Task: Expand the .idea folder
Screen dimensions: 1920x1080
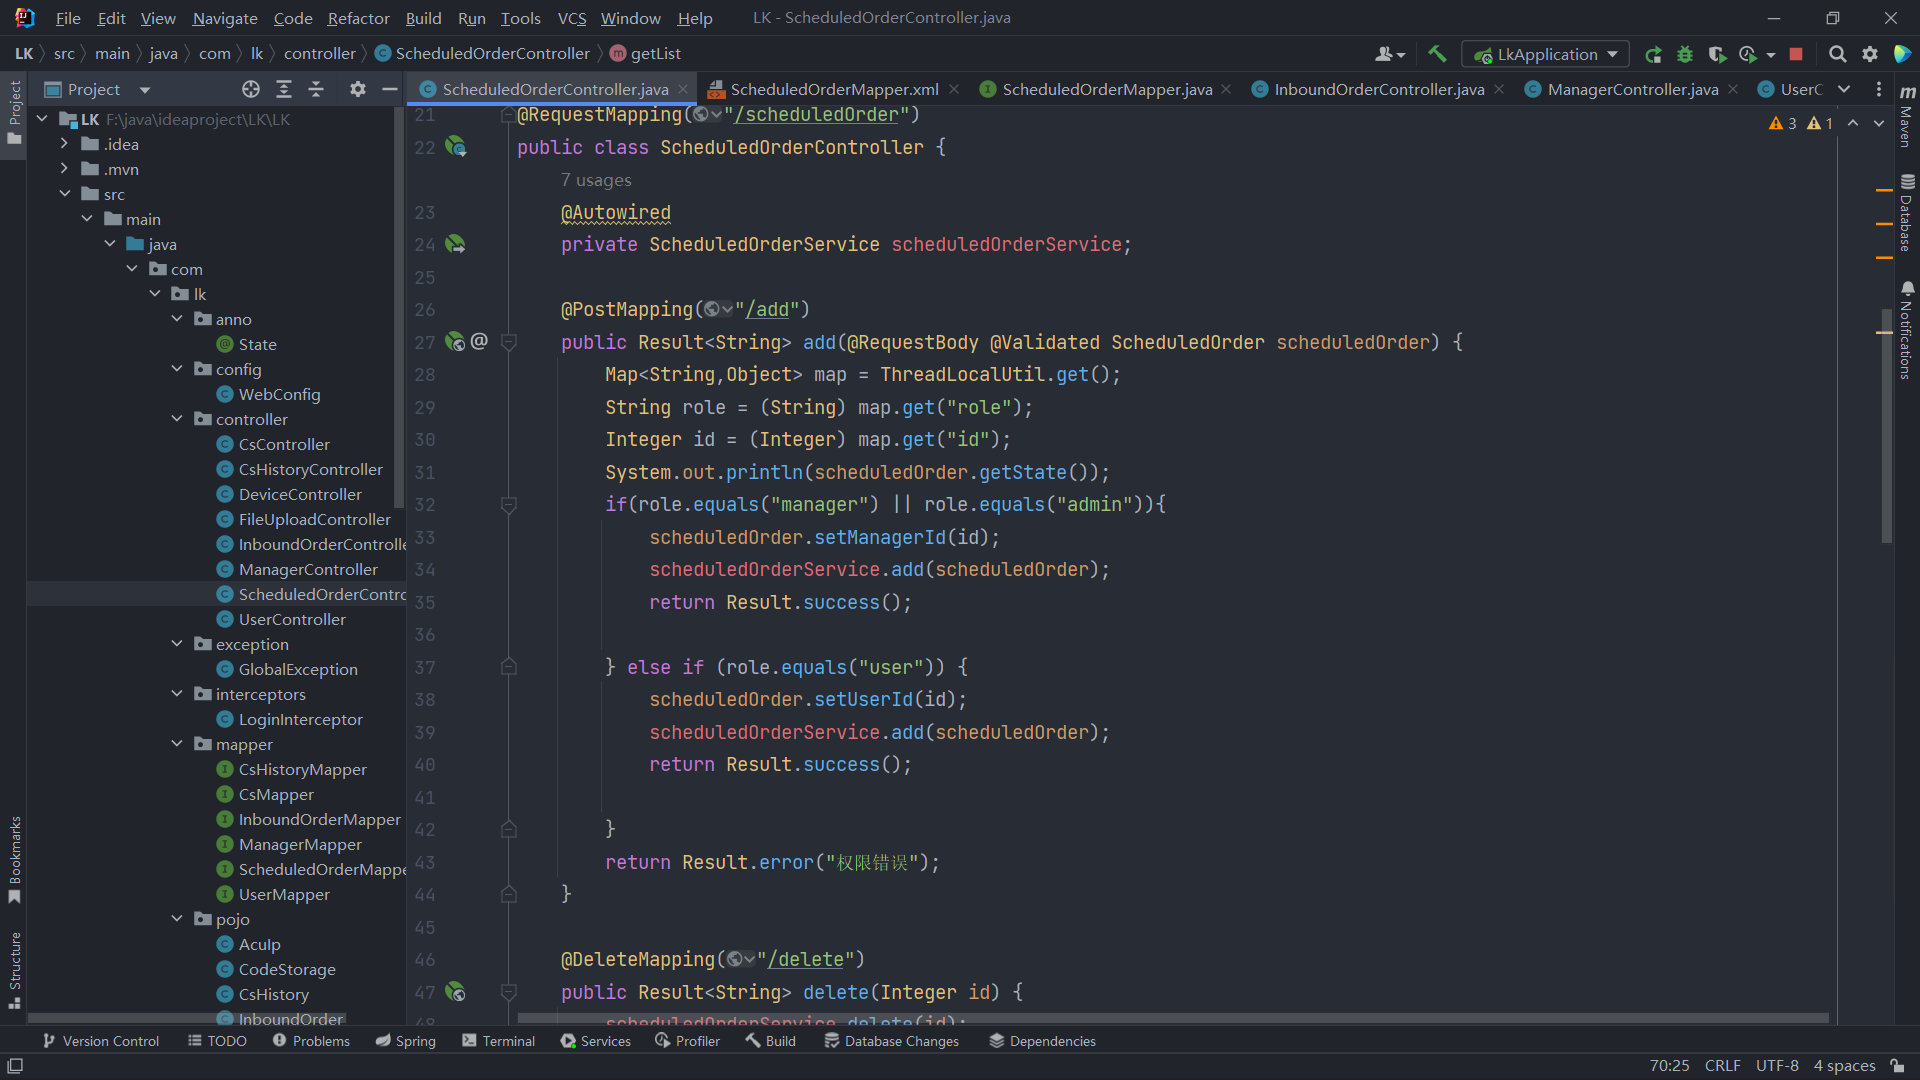Action: click(65, 144)
